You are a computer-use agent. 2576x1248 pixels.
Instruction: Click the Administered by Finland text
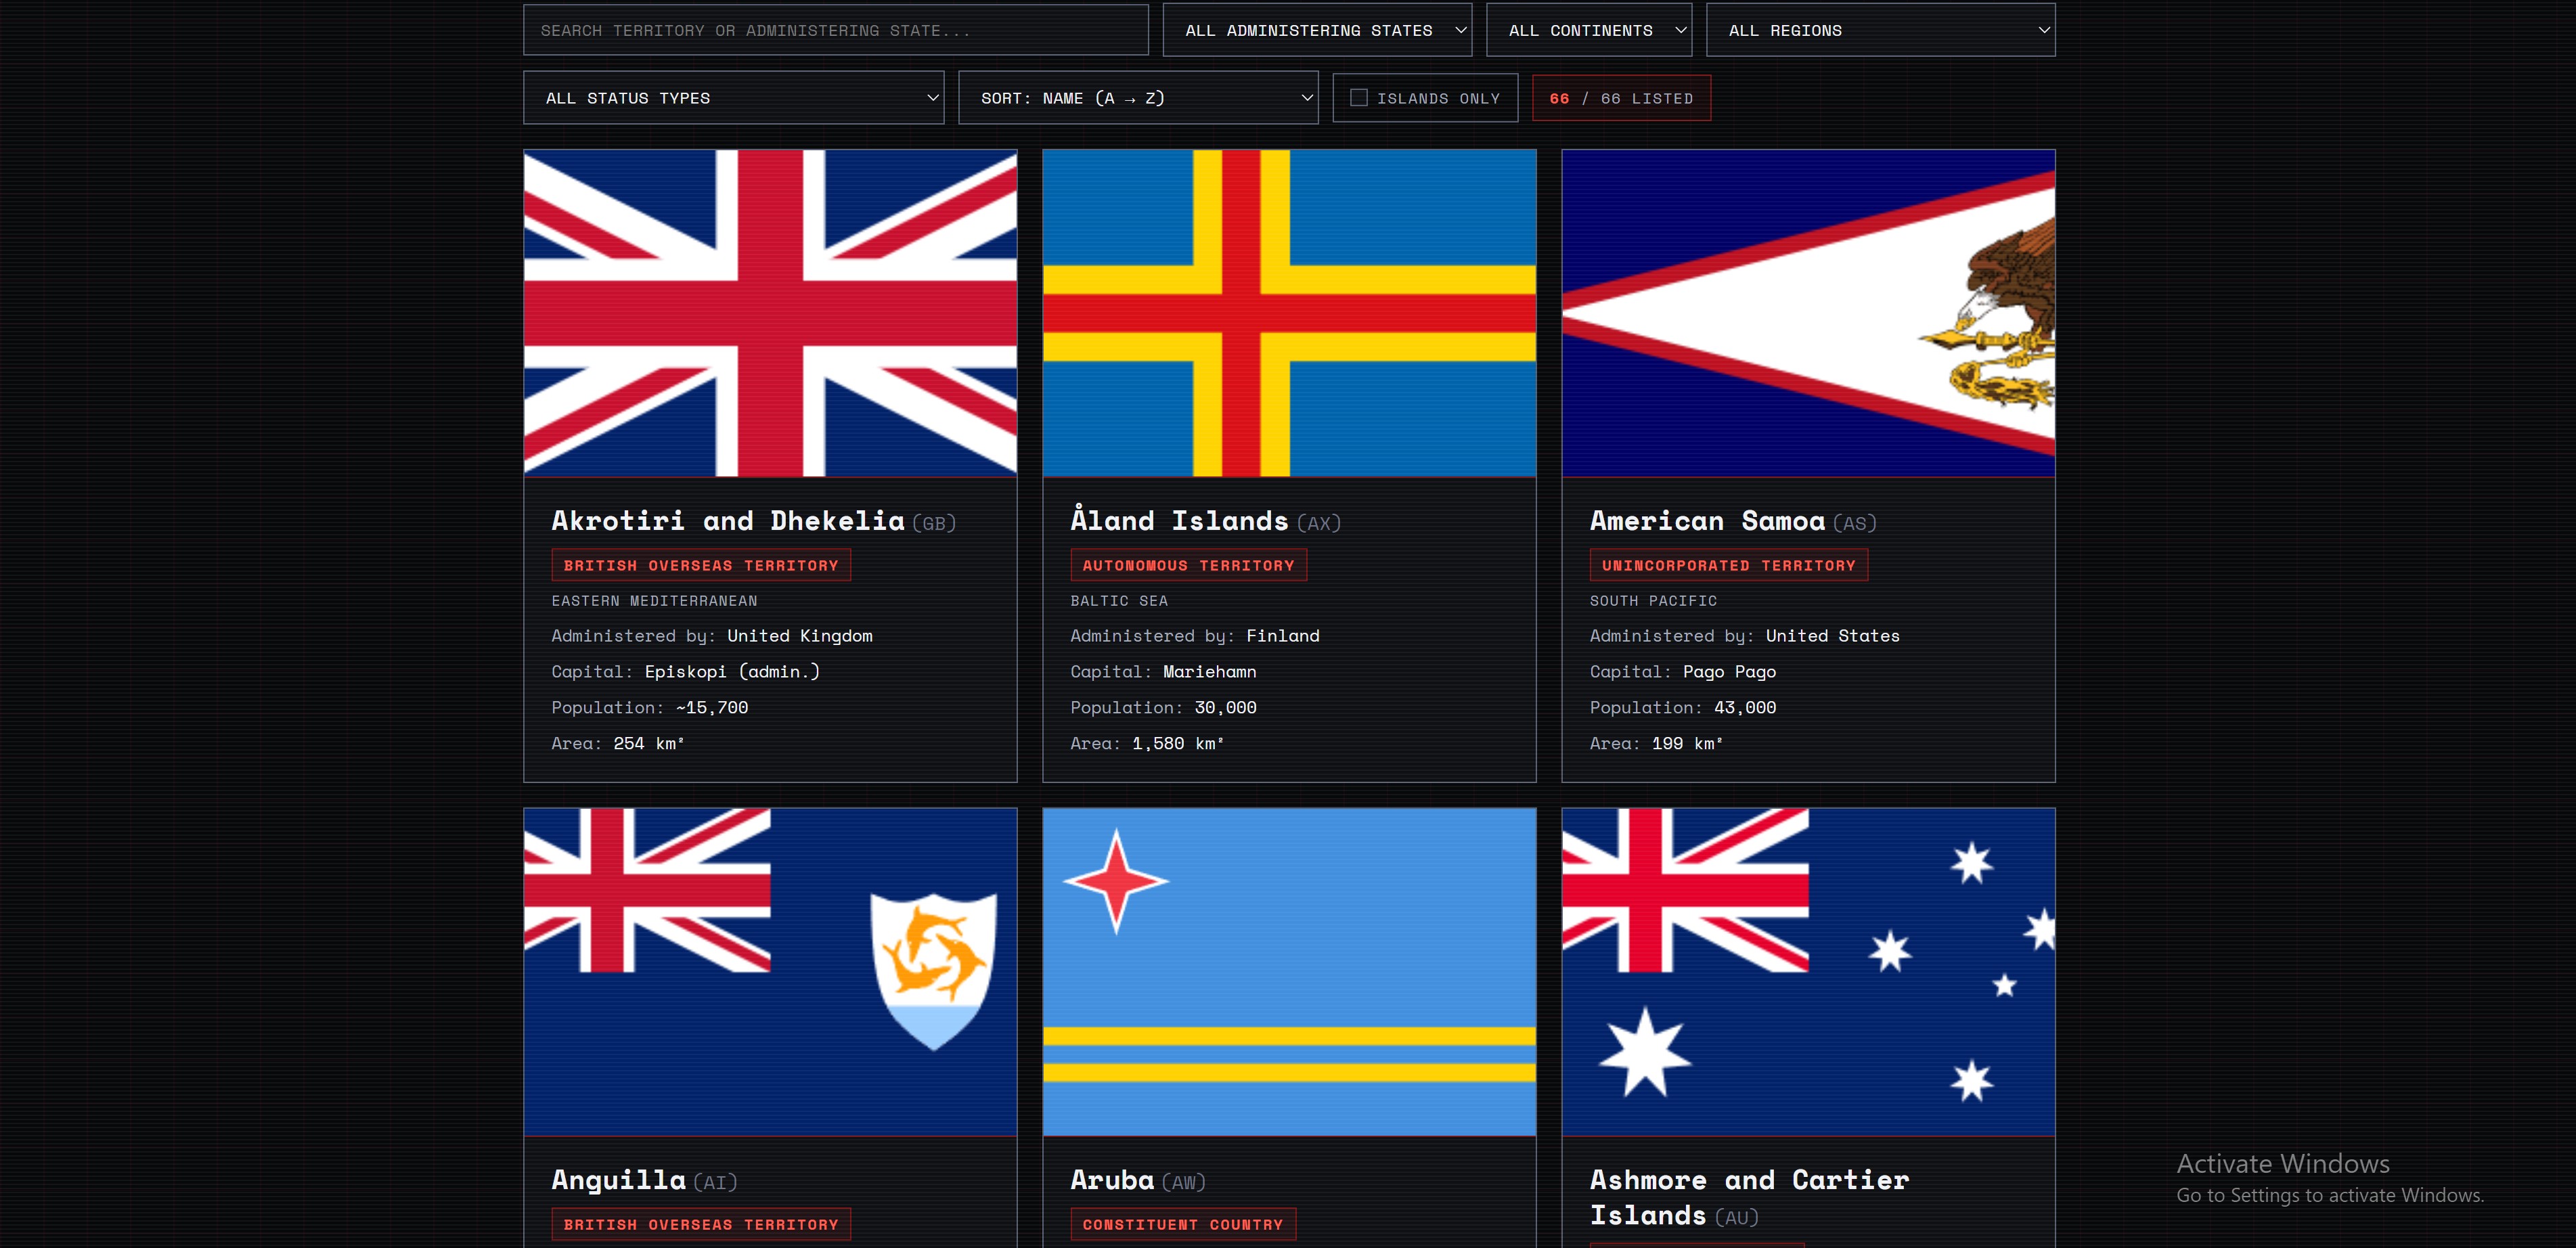[1195, 636]
